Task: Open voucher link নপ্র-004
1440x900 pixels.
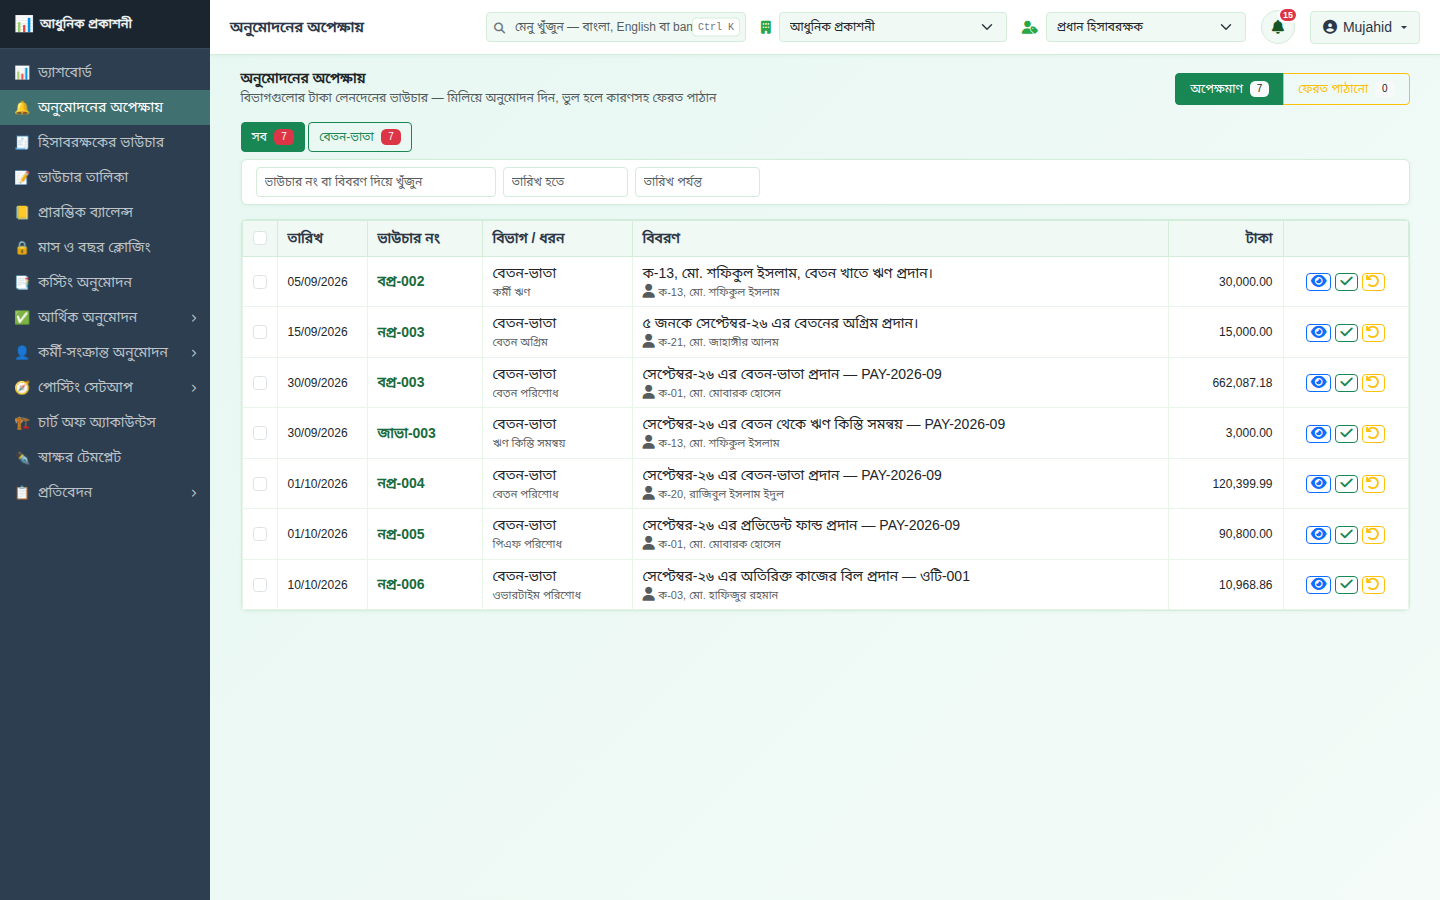Action: [401, 483]
